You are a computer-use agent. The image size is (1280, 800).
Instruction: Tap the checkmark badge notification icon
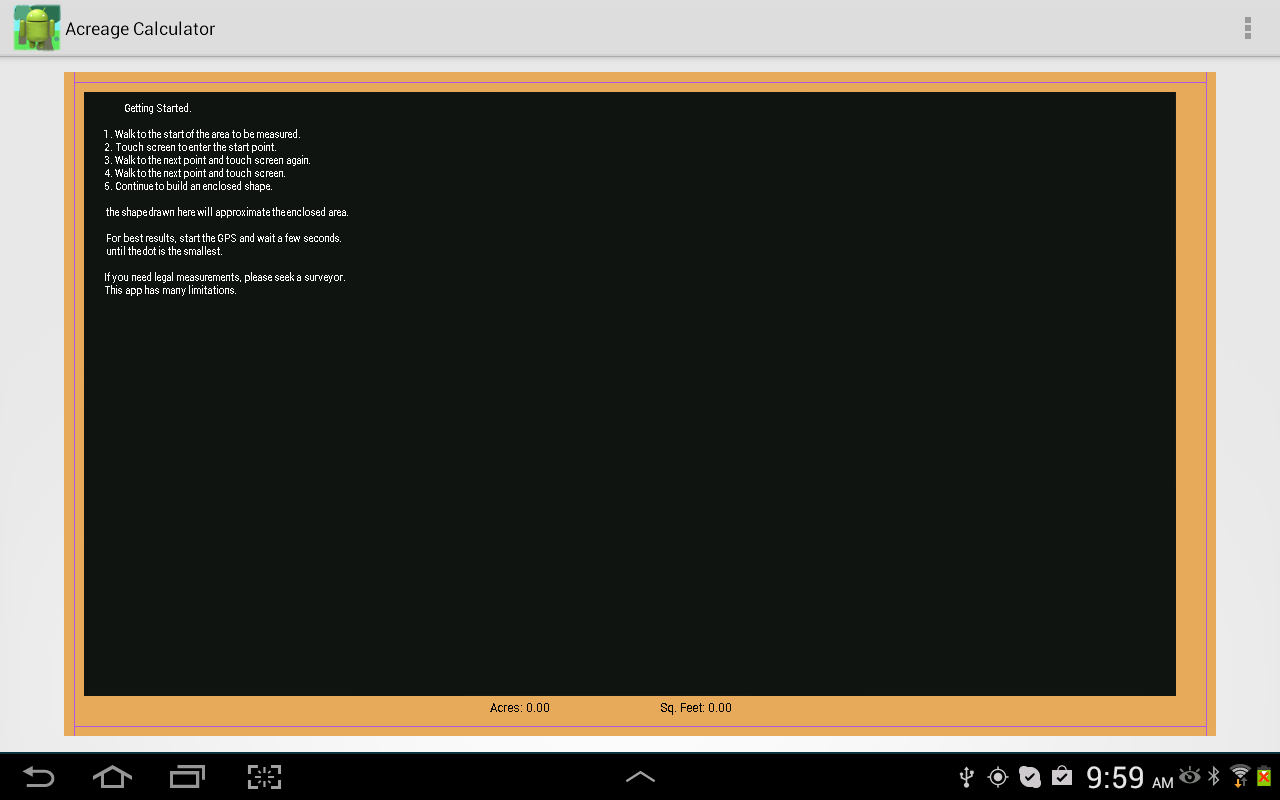click(1030, 777)
